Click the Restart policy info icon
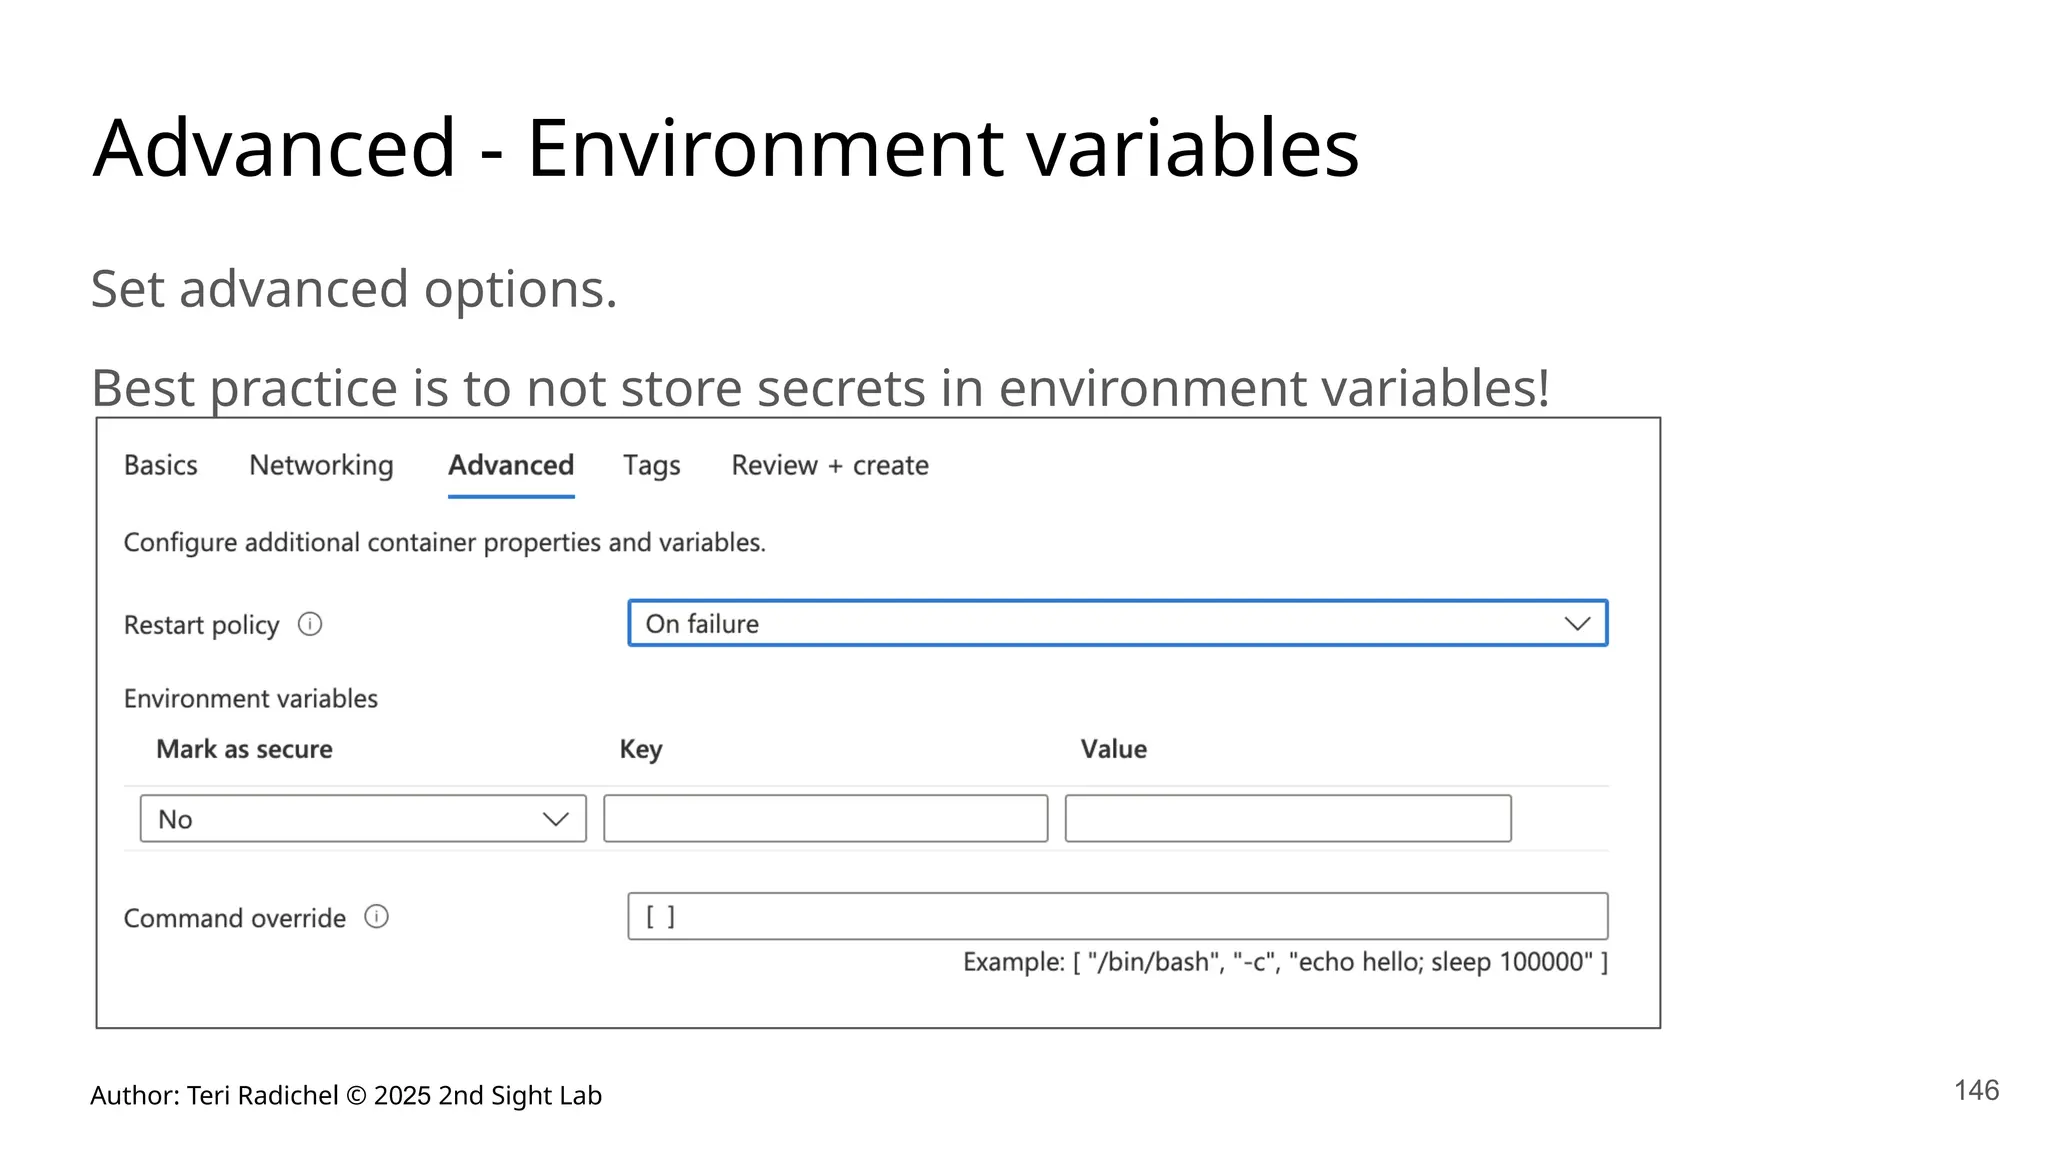Viewport: 2048px width, 1152px height. [310, 624]
